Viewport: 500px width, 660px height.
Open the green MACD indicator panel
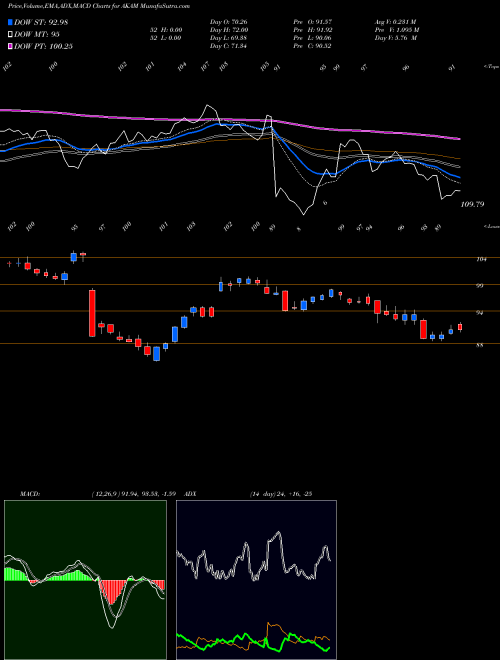[x=85, y=580]
